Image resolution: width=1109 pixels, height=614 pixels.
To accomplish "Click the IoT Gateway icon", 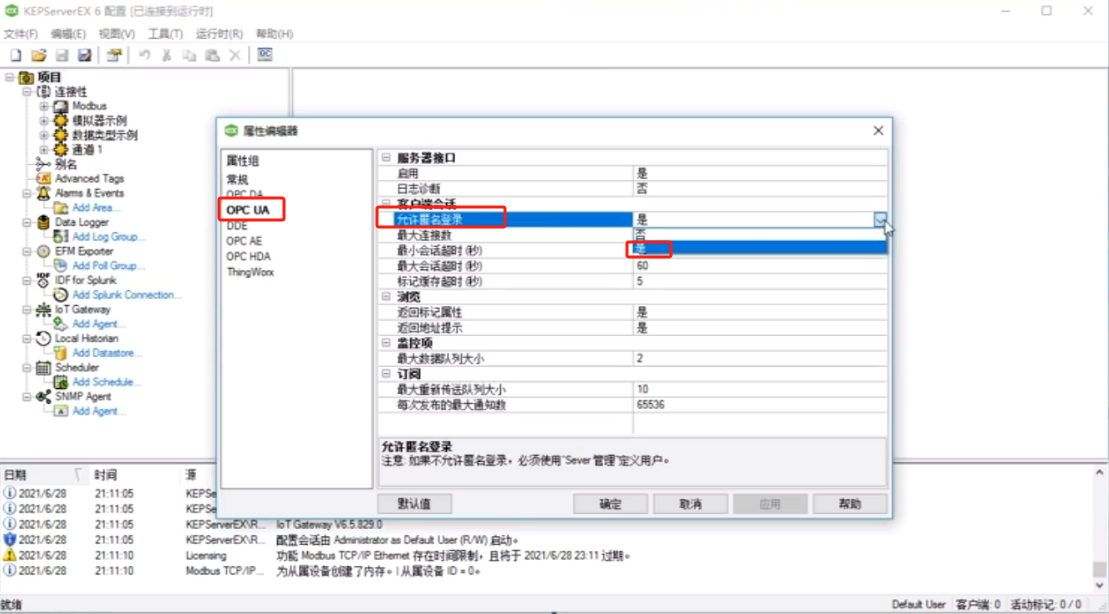I will 43,310.
